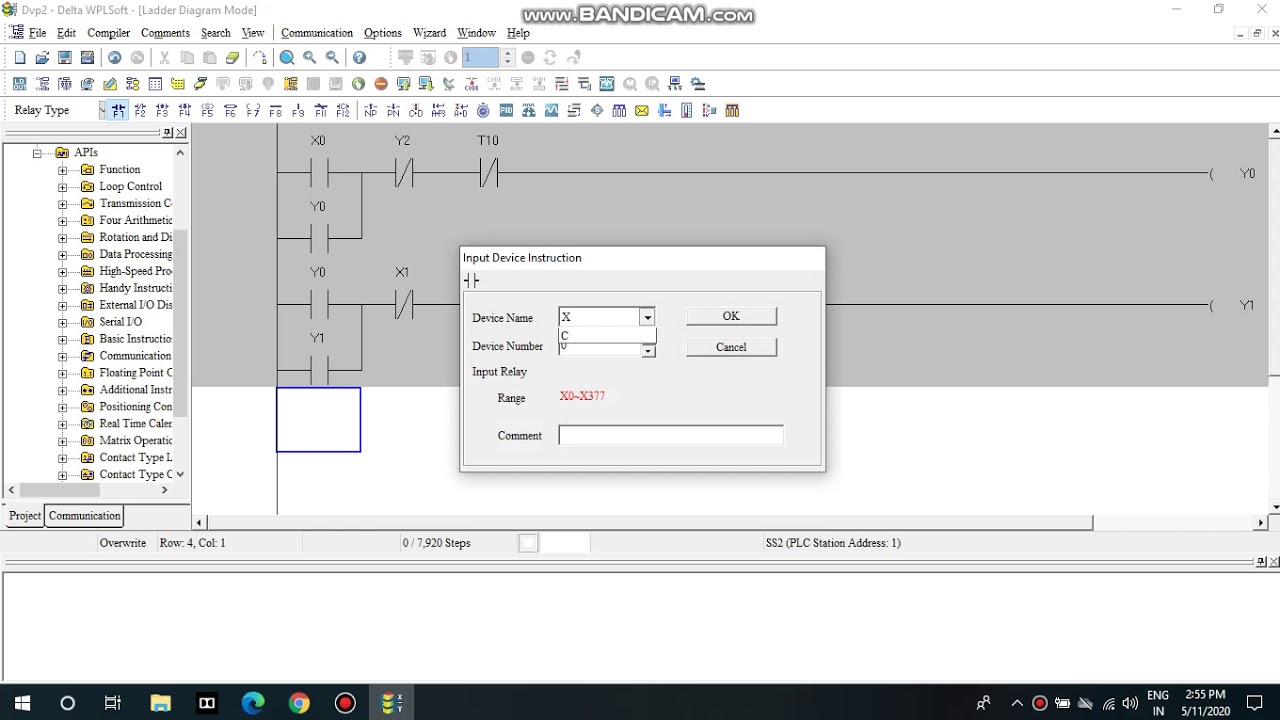Click the Device Number spinner arrow

648,350
